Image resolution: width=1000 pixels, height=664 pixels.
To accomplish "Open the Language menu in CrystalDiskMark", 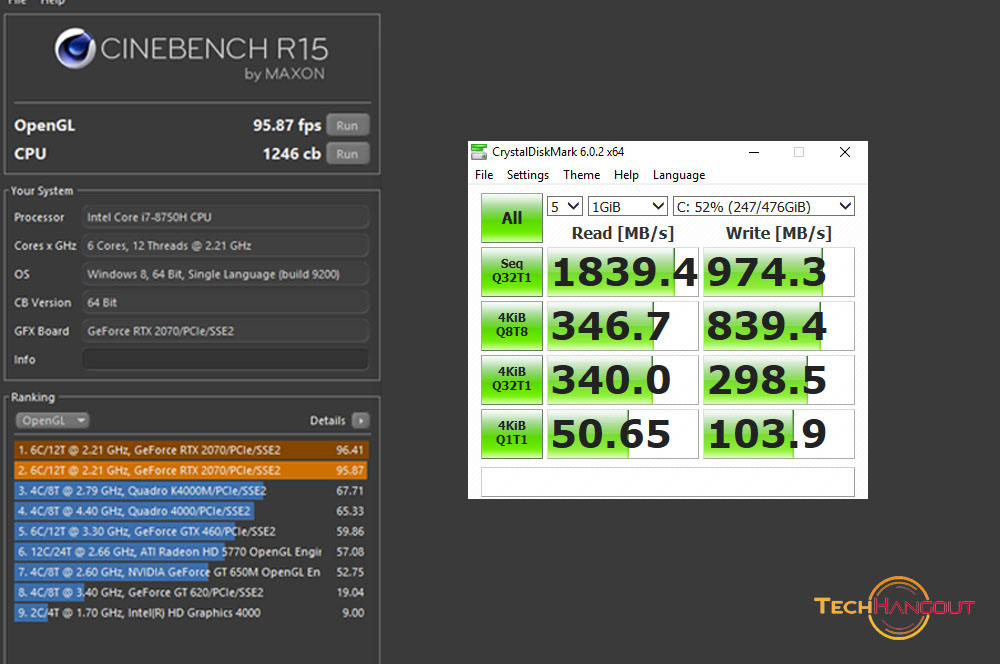I will click(x=679, y=175).
